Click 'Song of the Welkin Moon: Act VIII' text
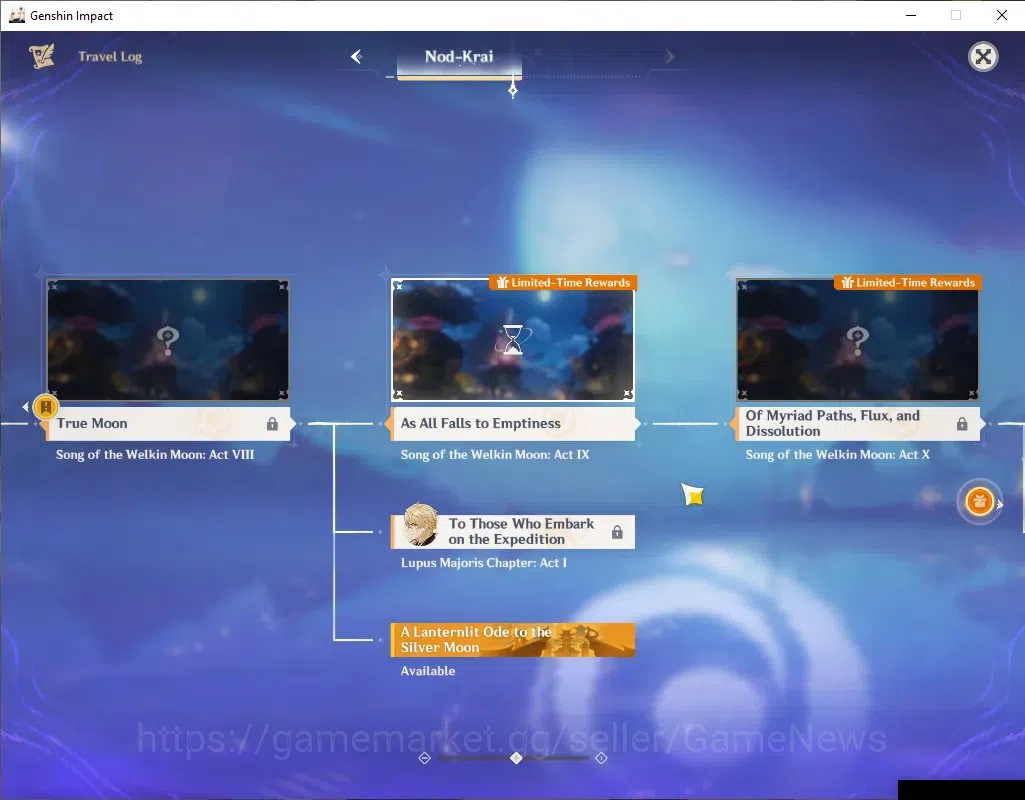This screenshot has height=800, width=1025. (155, 454)
